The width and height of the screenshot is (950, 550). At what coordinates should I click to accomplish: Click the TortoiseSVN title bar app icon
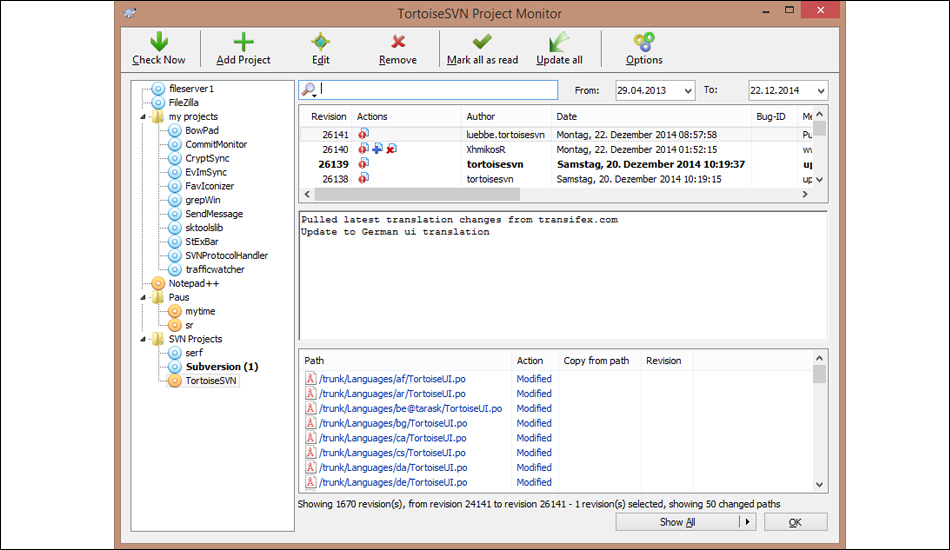click(x=130, y=13)
